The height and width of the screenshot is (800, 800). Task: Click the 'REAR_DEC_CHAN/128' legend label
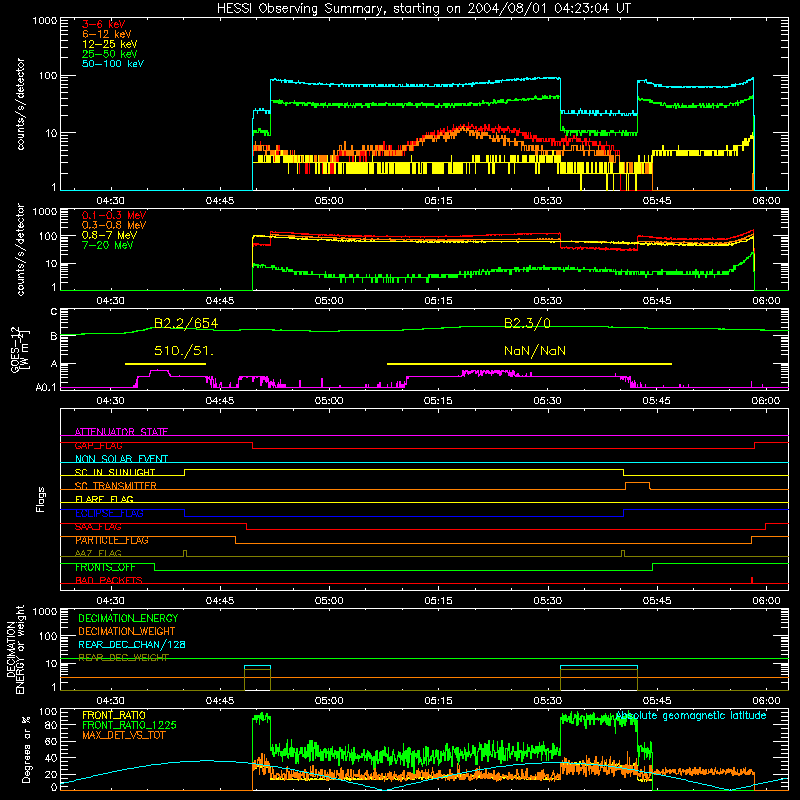[x=132, y=644]
